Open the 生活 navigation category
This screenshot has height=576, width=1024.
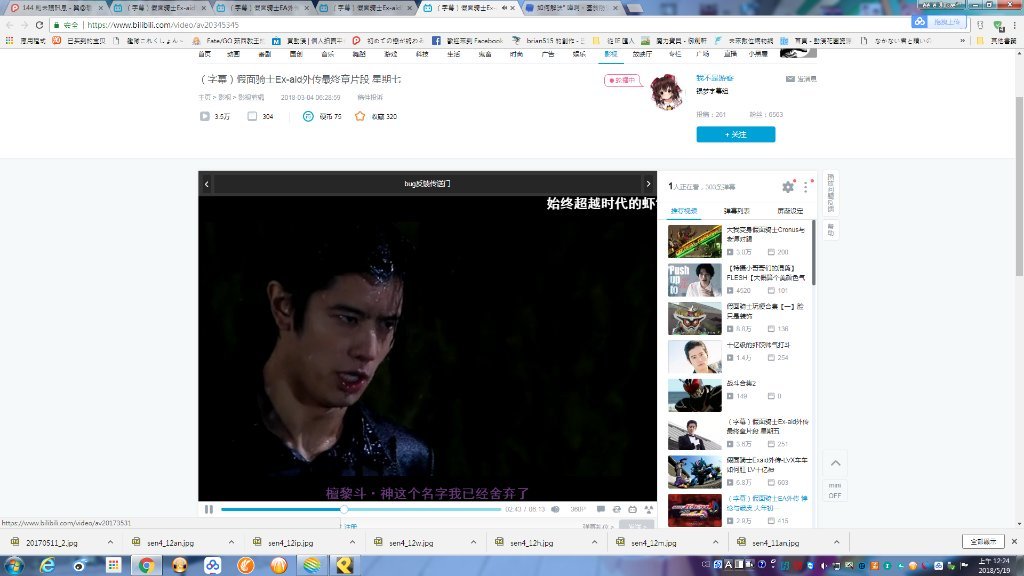(453, 54)
